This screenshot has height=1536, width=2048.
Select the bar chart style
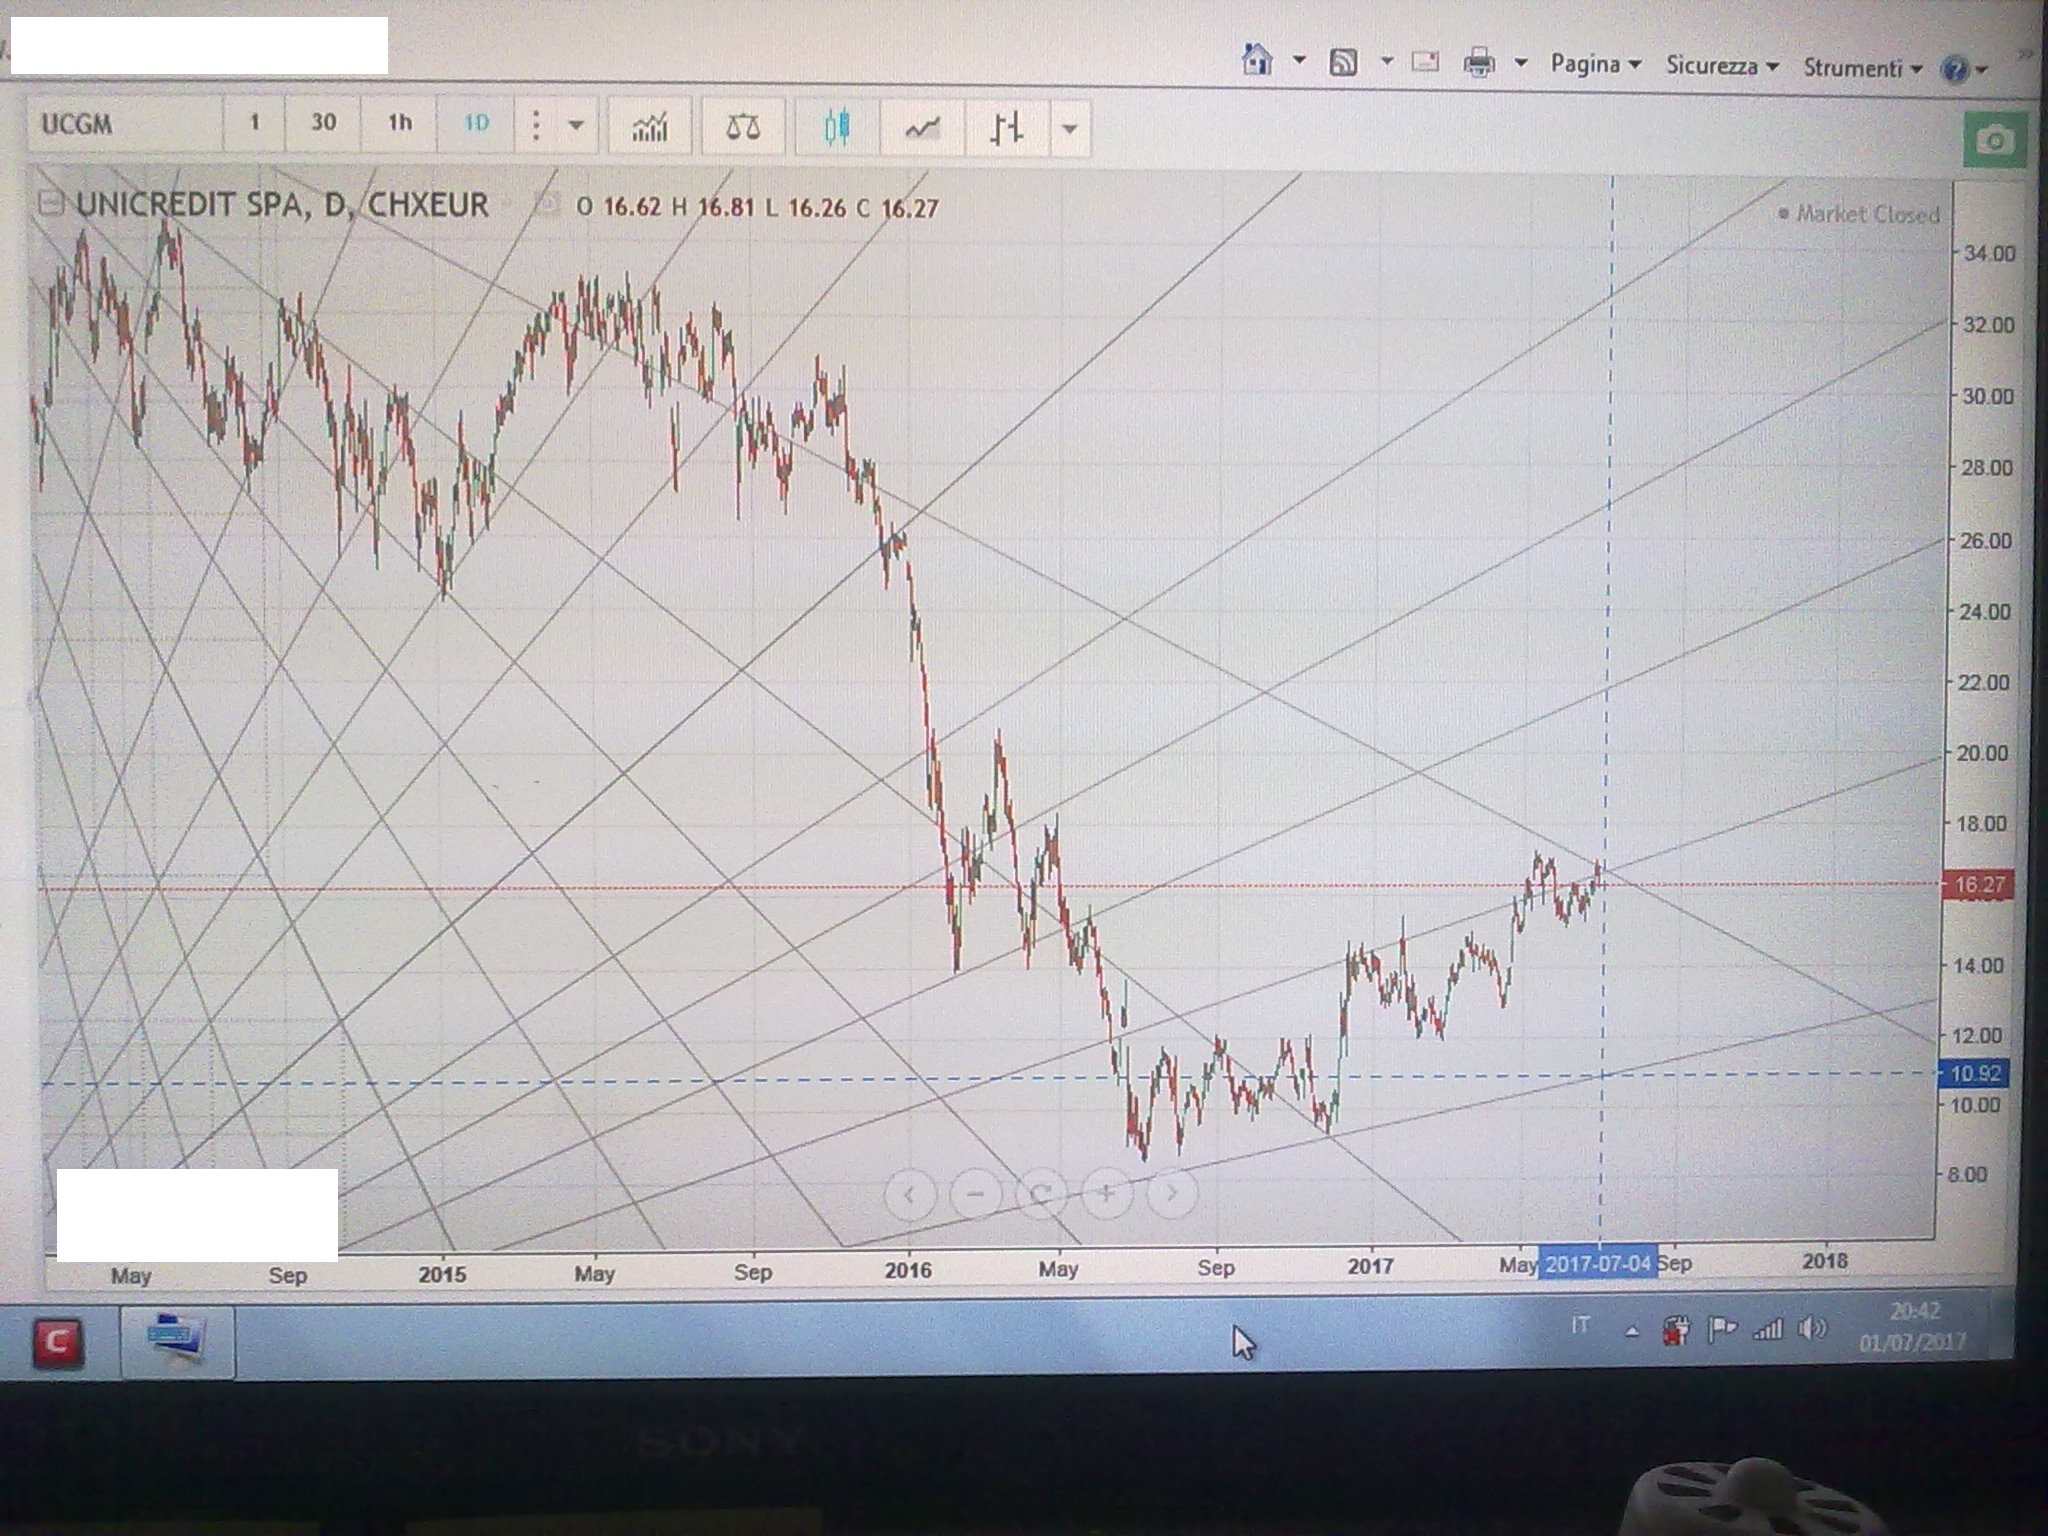tap(1006, 128)
